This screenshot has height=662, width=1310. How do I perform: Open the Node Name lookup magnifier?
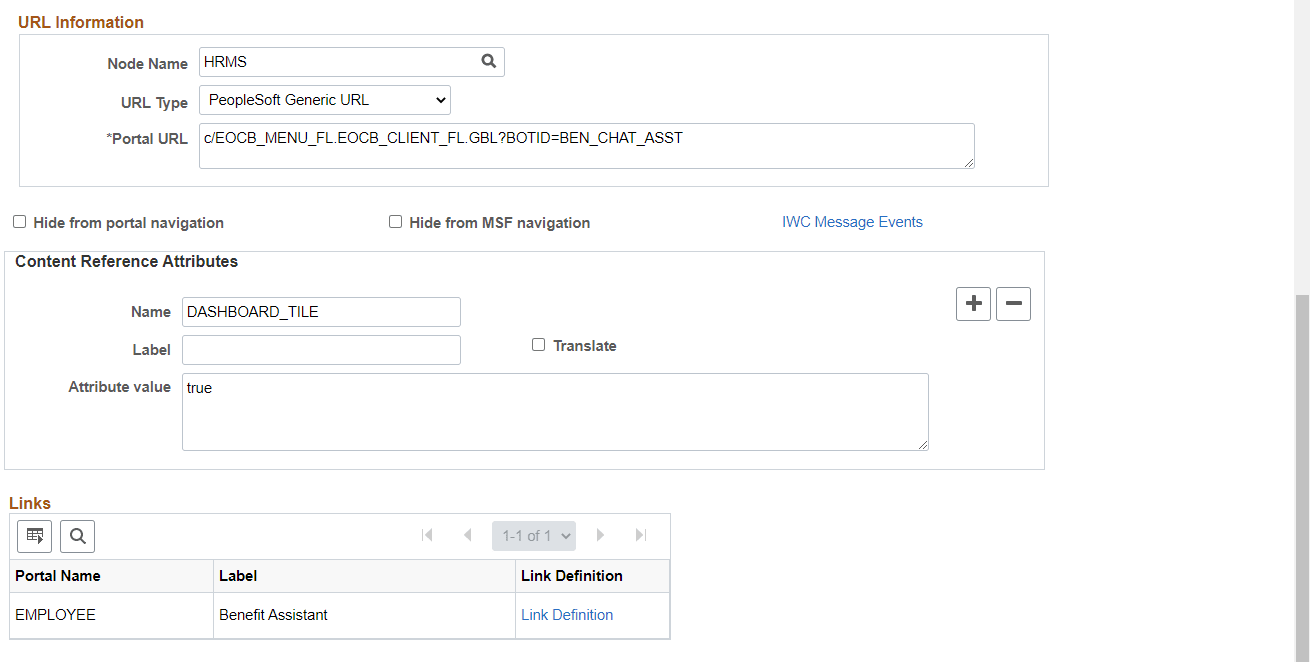(488, 61)
